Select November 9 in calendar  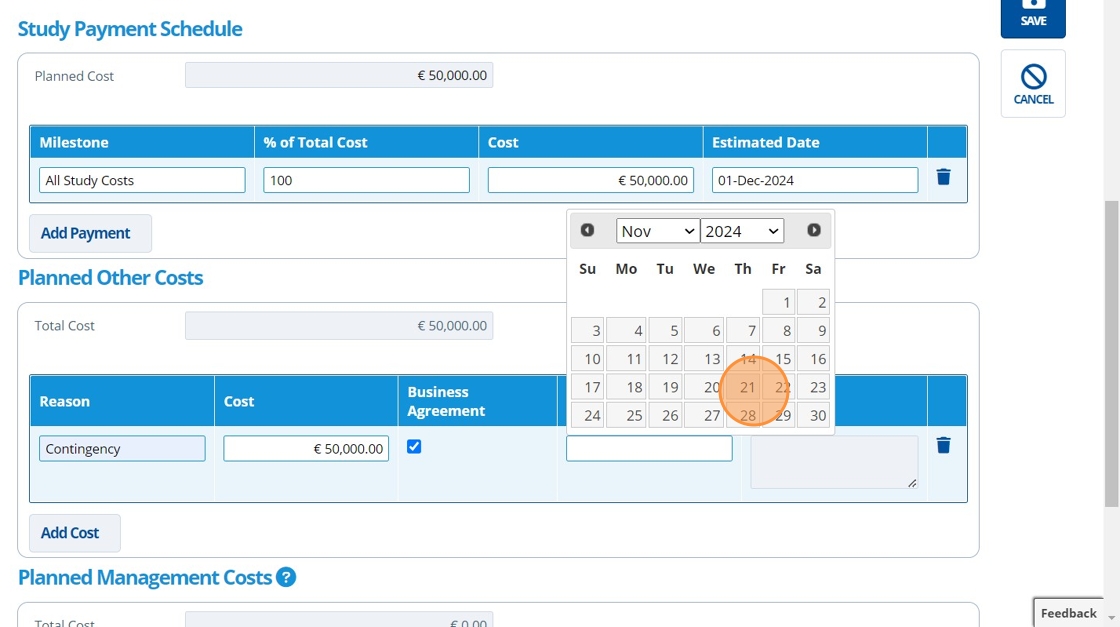(x=814, y=331)
